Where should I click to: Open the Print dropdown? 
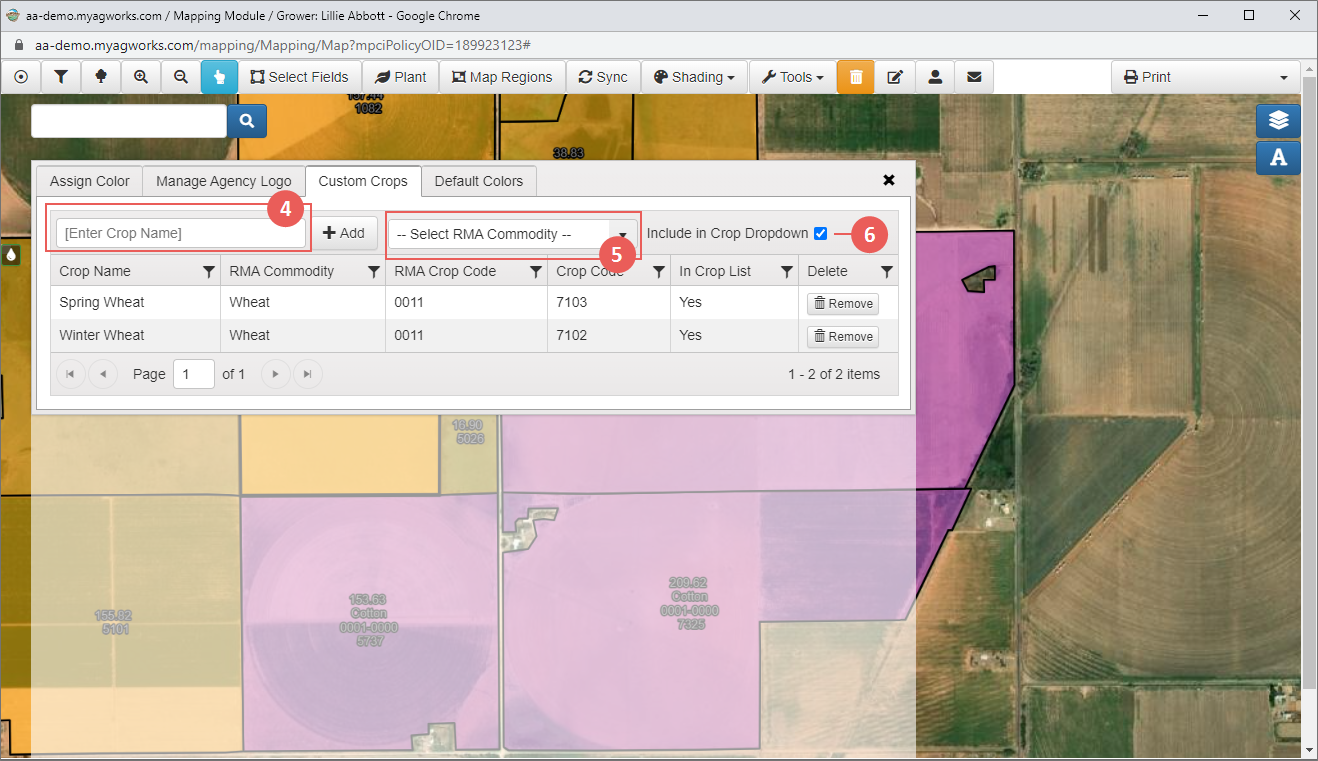(1206, 77)
